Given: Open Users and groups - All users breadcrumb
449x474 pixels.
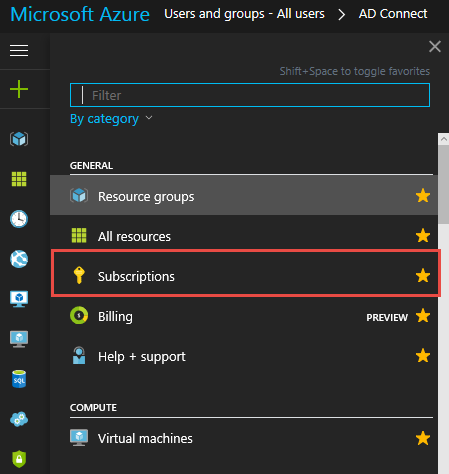Looking at the screenshot, I should pyautogui.click(x=244, y=14).
